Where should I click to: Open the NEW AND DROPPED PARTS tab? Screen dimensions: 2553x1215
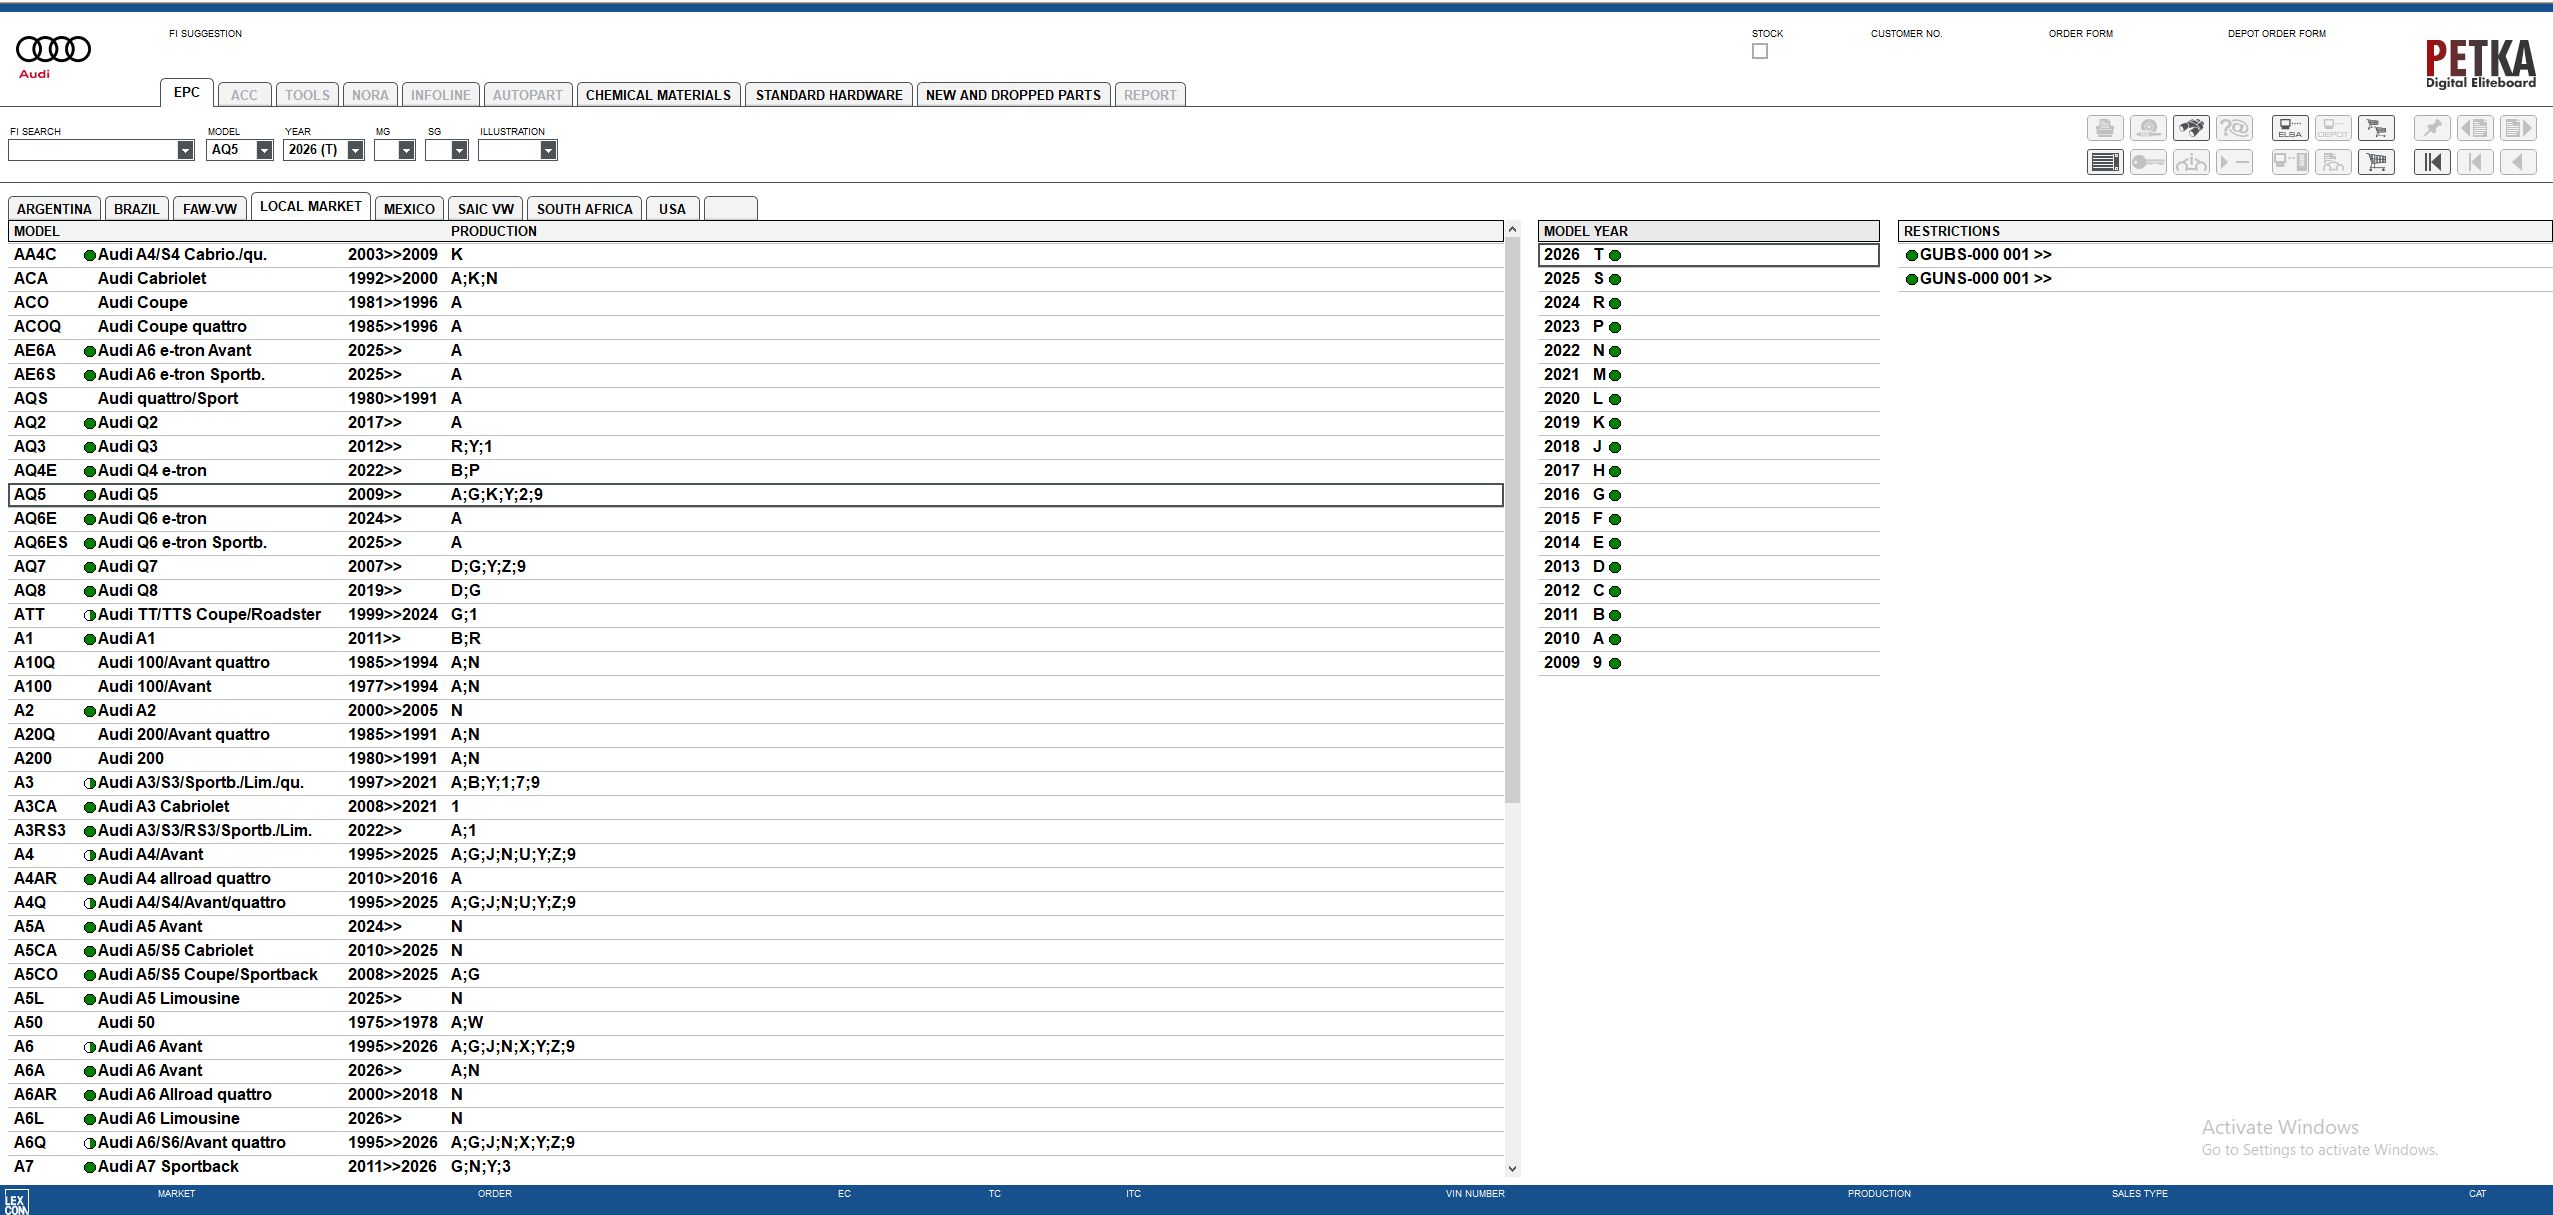coord(1013,95)
